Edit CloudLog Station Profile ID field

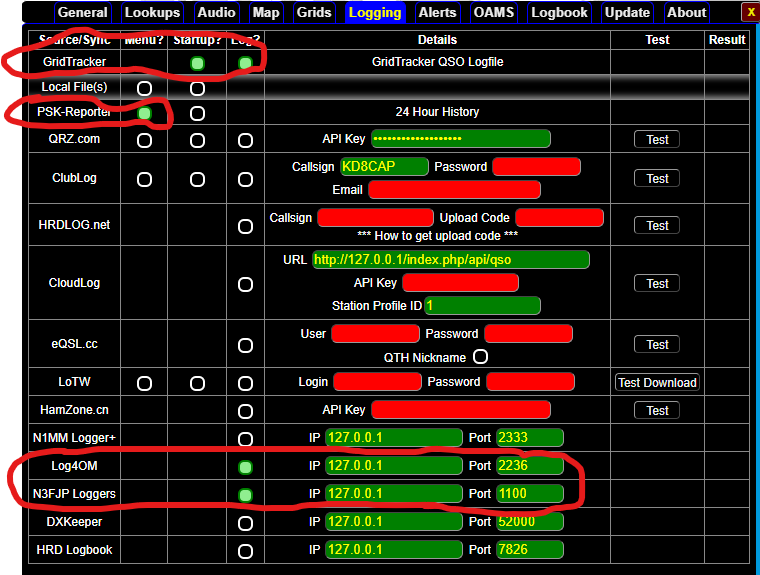483,305
